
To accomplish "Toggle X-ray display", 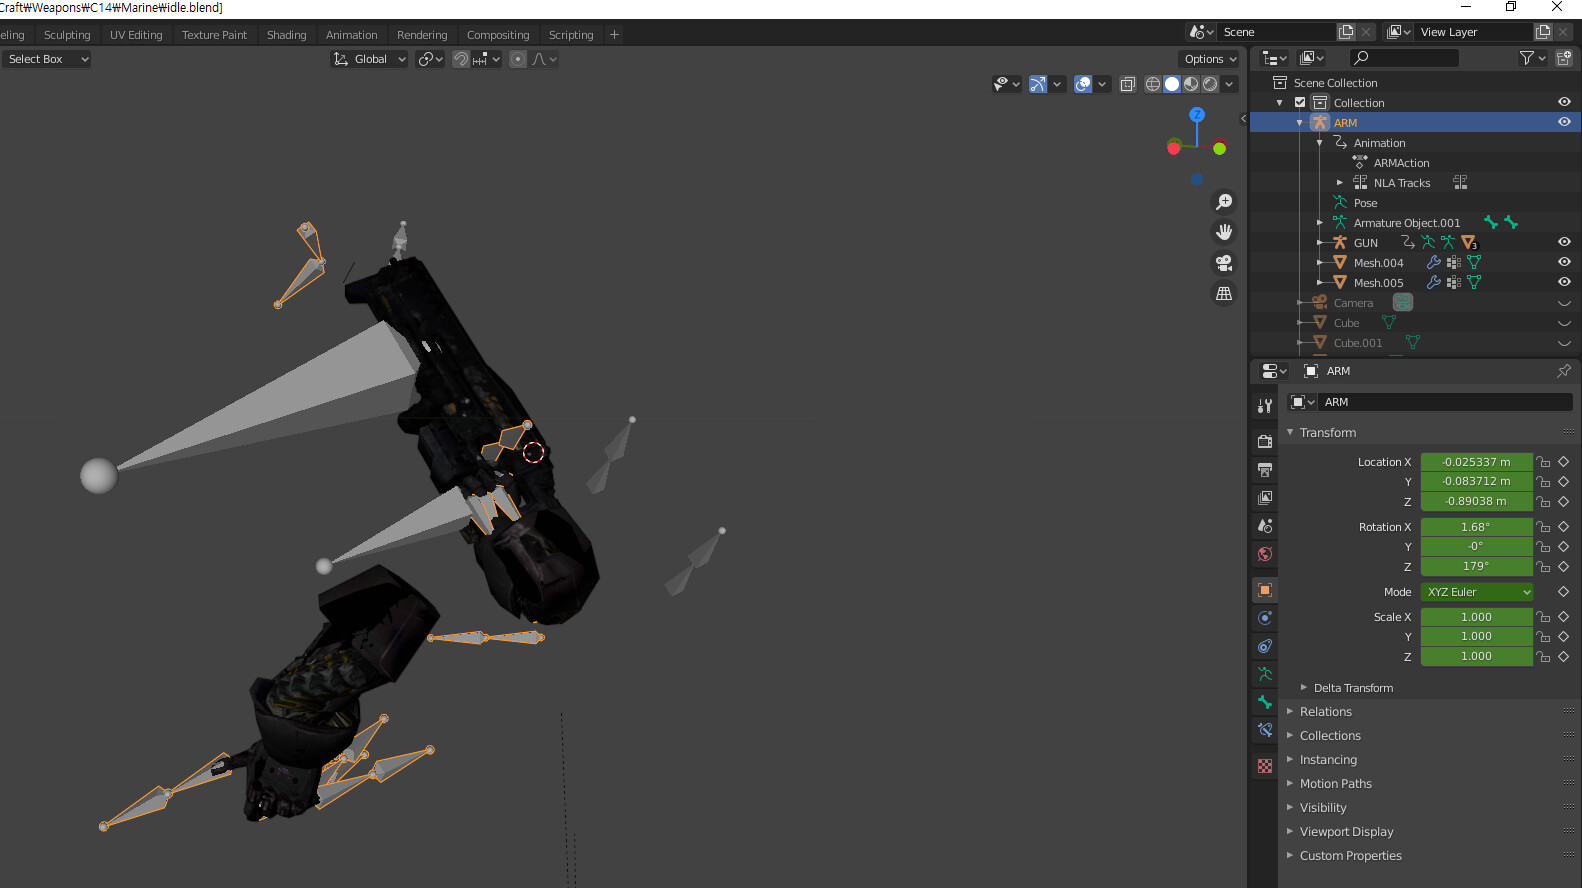I will point(1128,84).
